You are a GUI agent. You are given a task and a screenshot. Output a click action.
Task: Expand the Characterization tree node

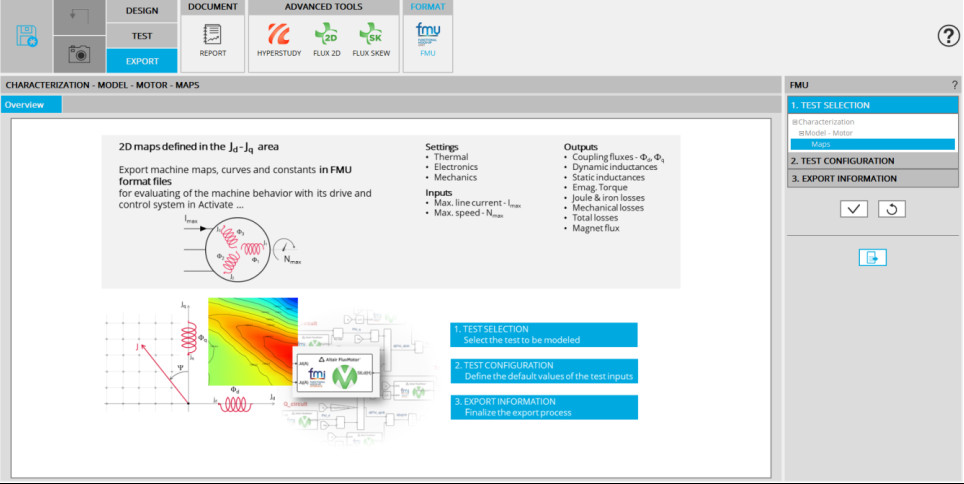click(794, 122)
